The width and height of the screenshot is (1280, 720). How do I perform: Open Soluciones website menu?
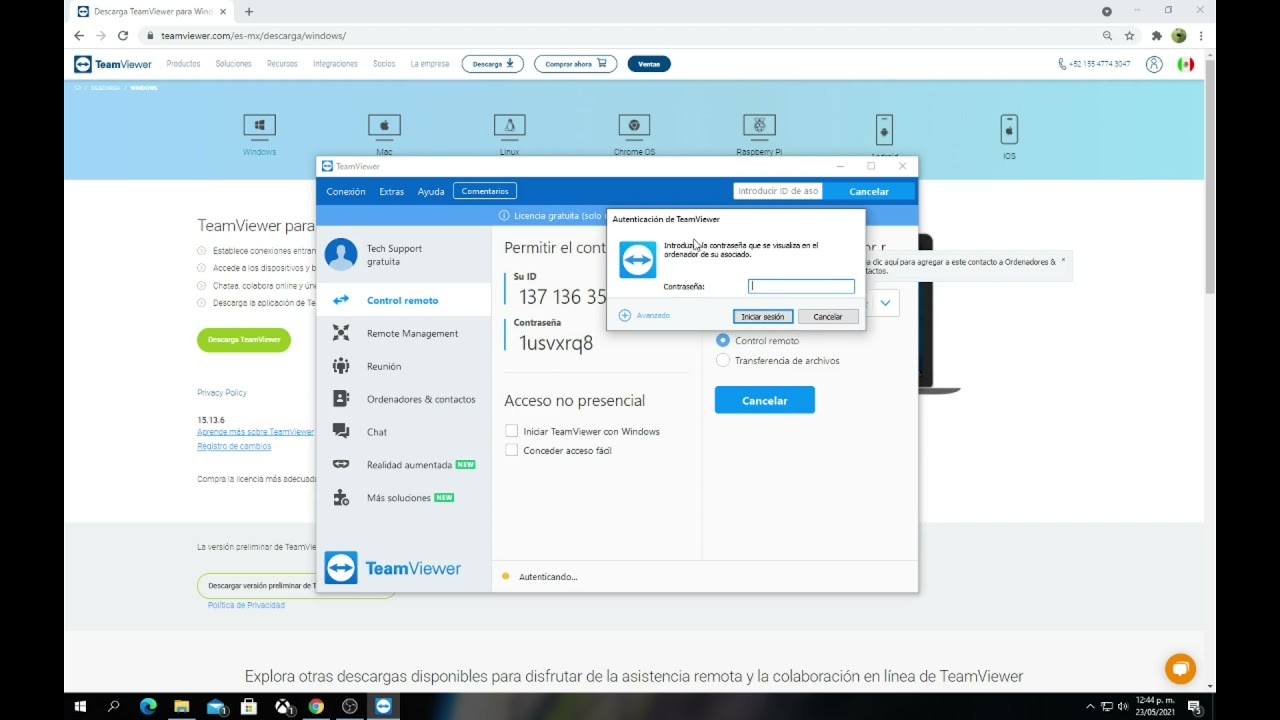(x=234, y=64)
